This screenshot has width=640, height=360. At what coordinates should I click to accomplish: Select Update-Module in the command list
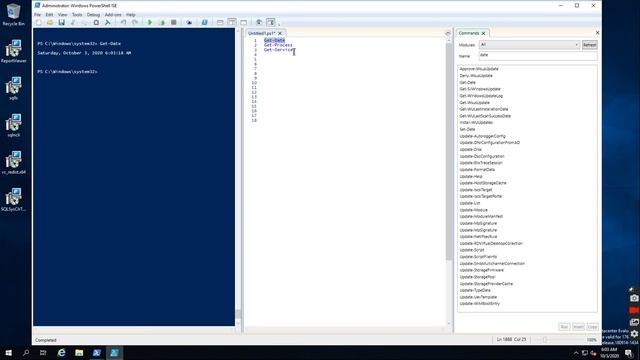[473, 210]
